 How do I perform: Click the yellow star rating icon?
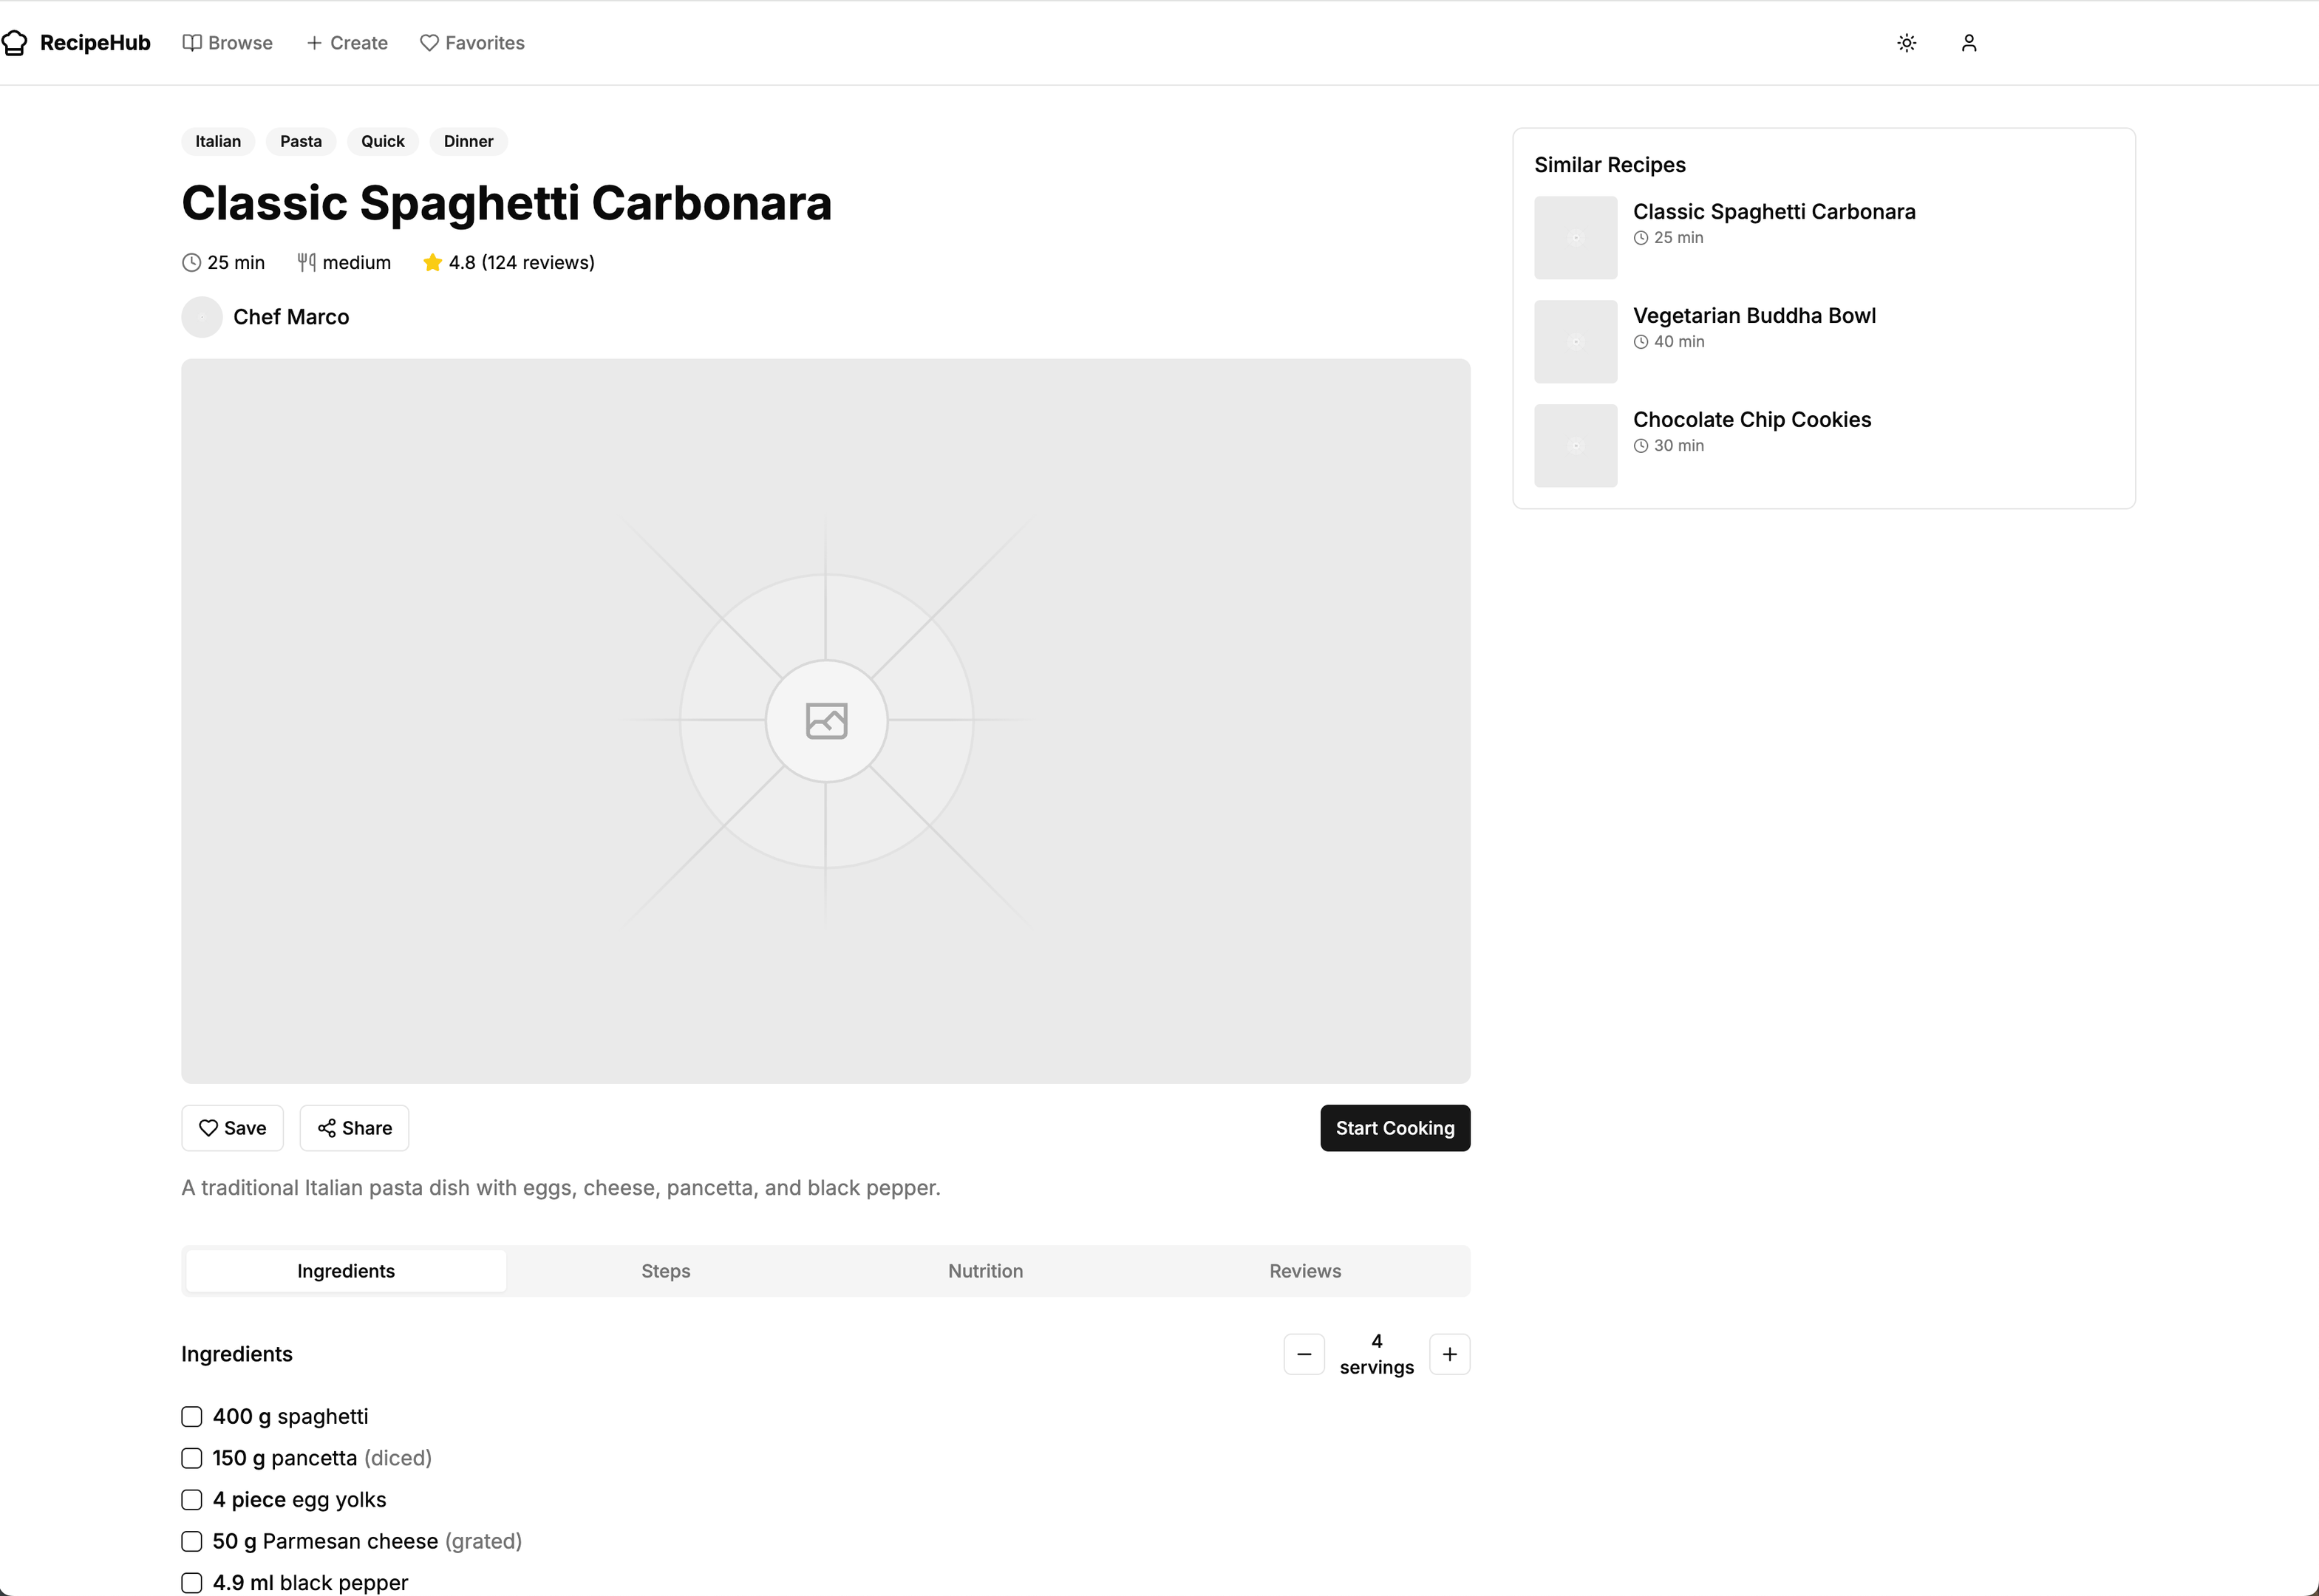(432, 263)
